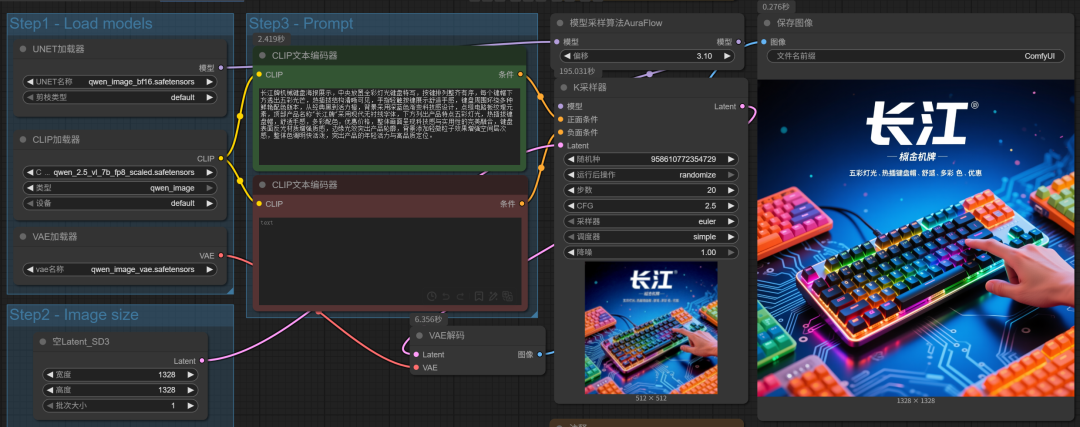The image size is (1080, 427).
Task: Click the VAE output port of VAE加载器
Action: (x=220, y=256)
